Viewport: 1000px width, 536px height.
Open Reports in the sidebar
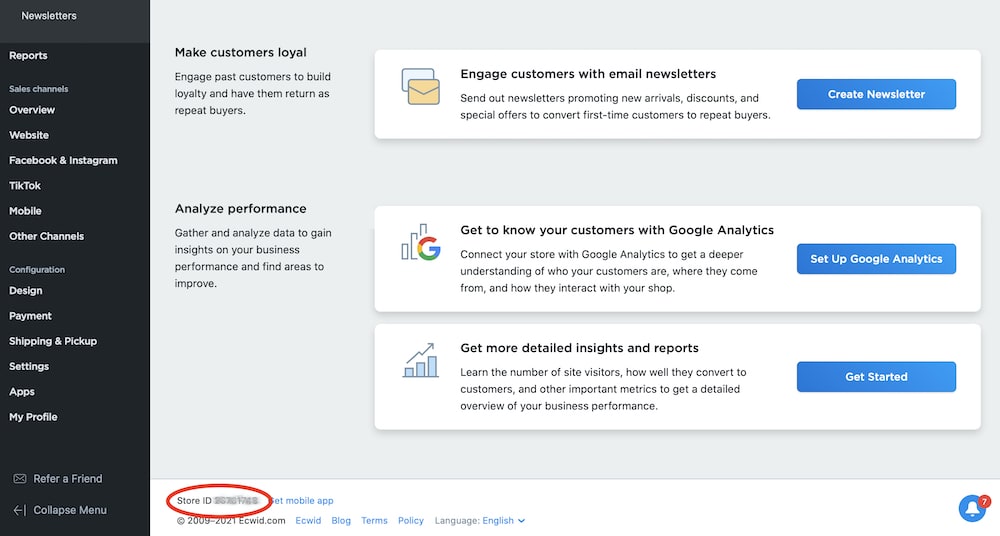(28, 56)
